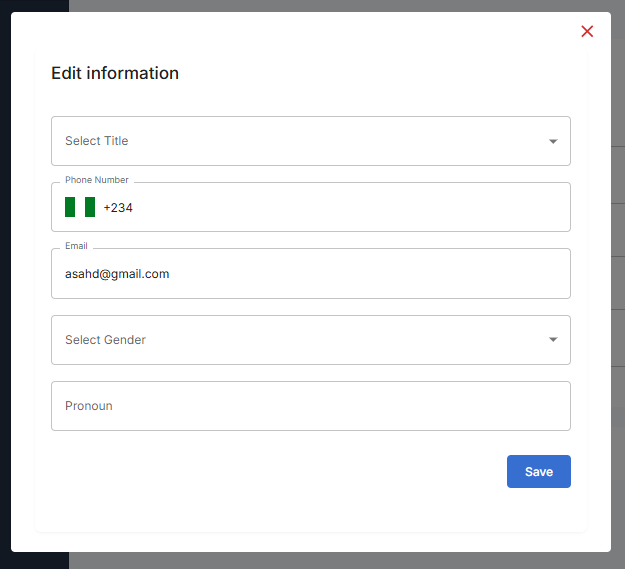Screen dimensions: 625x569
Task: Click the Select Title dropdown arrow
Action: [x=553, y=141]
